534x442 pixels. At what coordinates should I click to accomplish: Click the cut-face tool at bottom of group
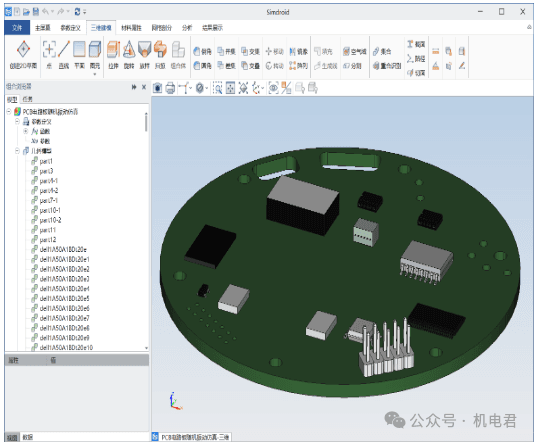[x=416, y=73]
